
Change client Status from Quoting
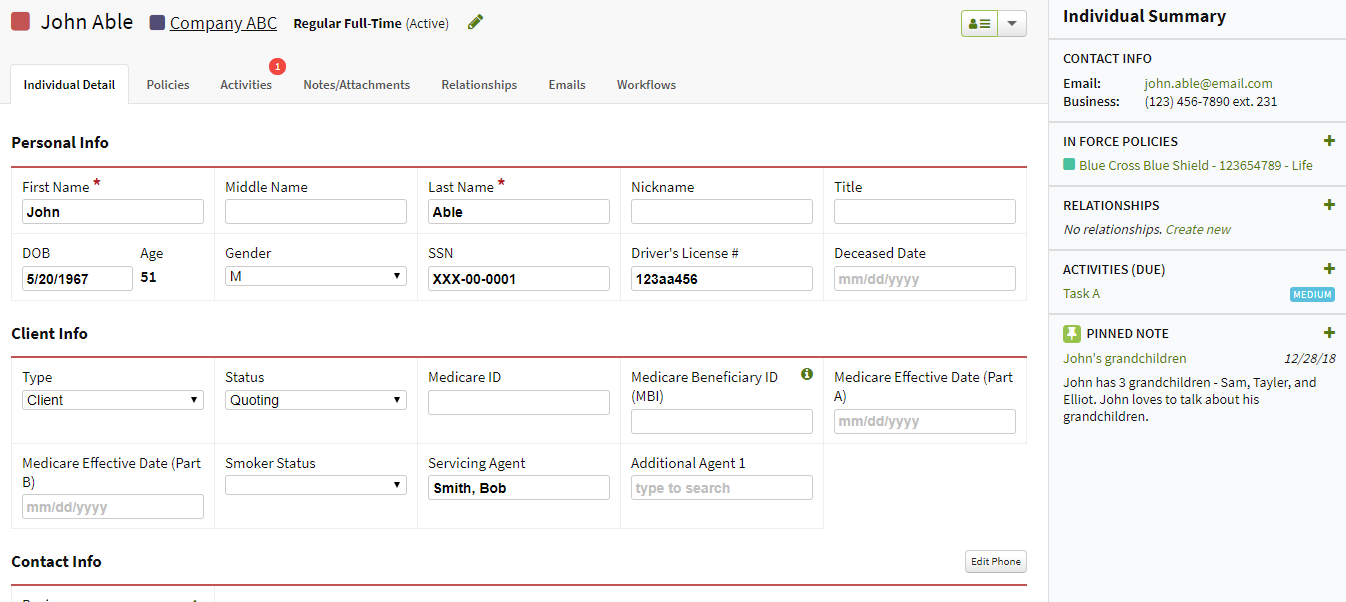[x=315, y=399]
